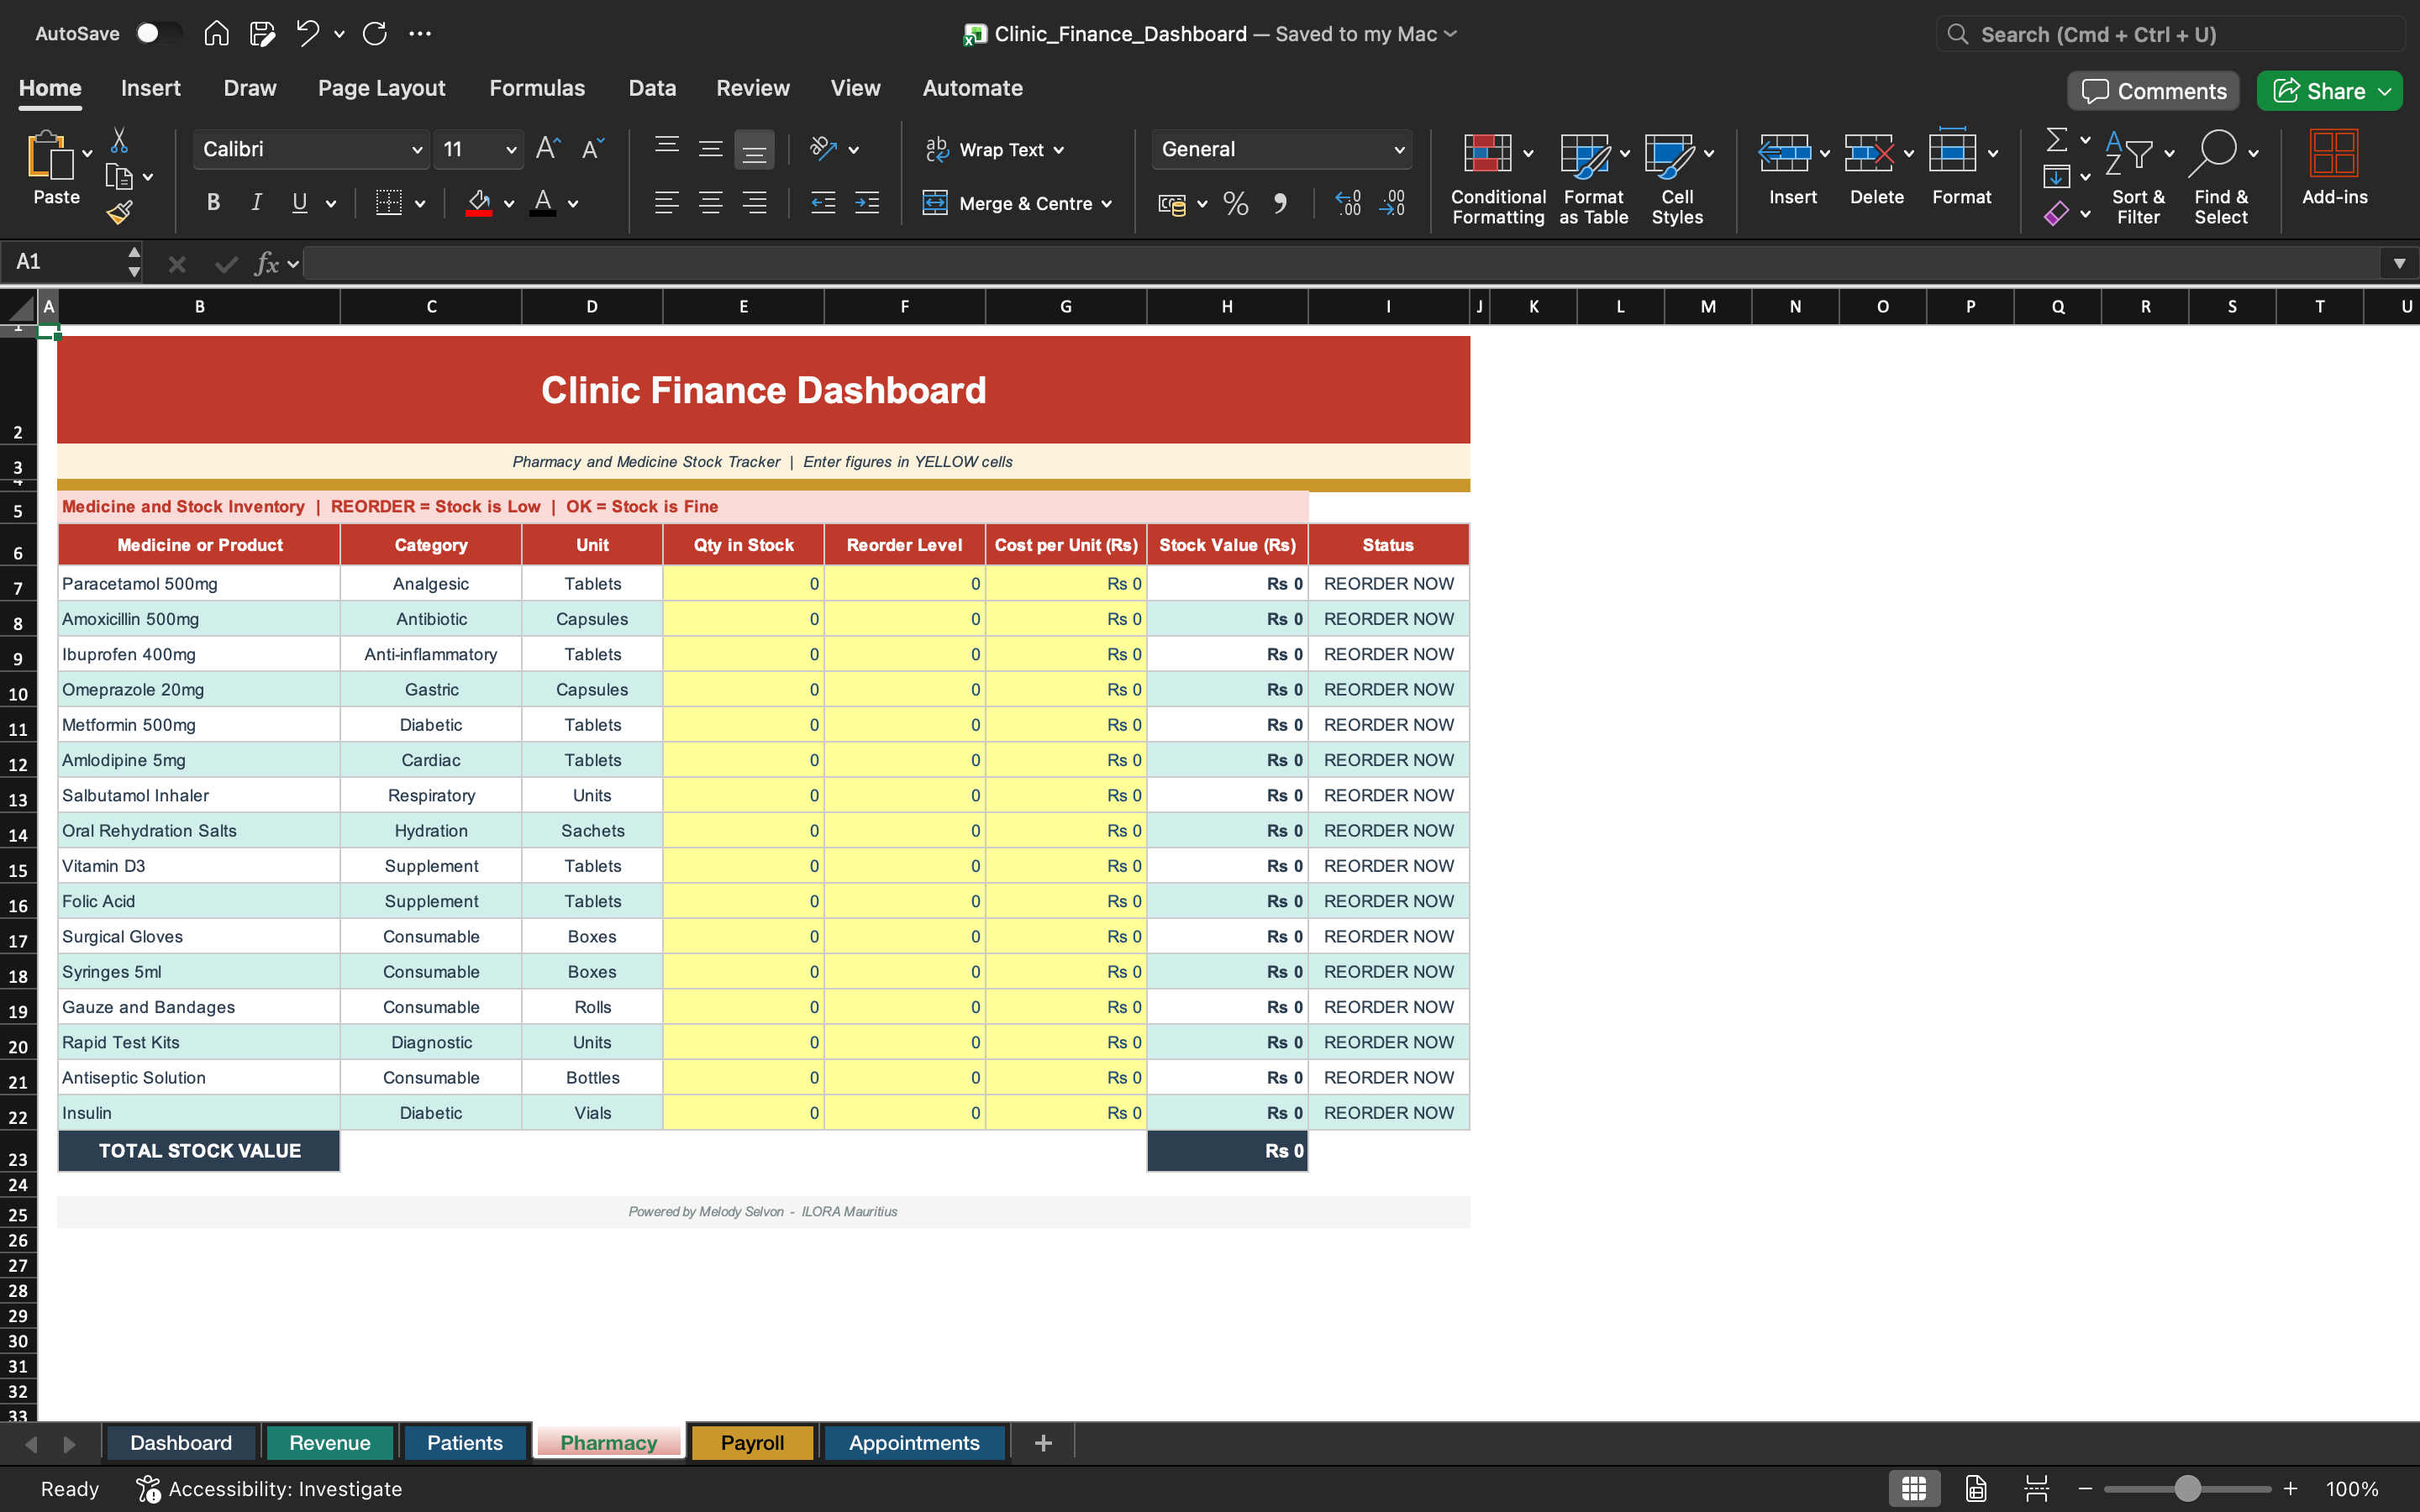Open Find & Select
This screenshot has height=1512, width=2420.
pos(2221,179)
